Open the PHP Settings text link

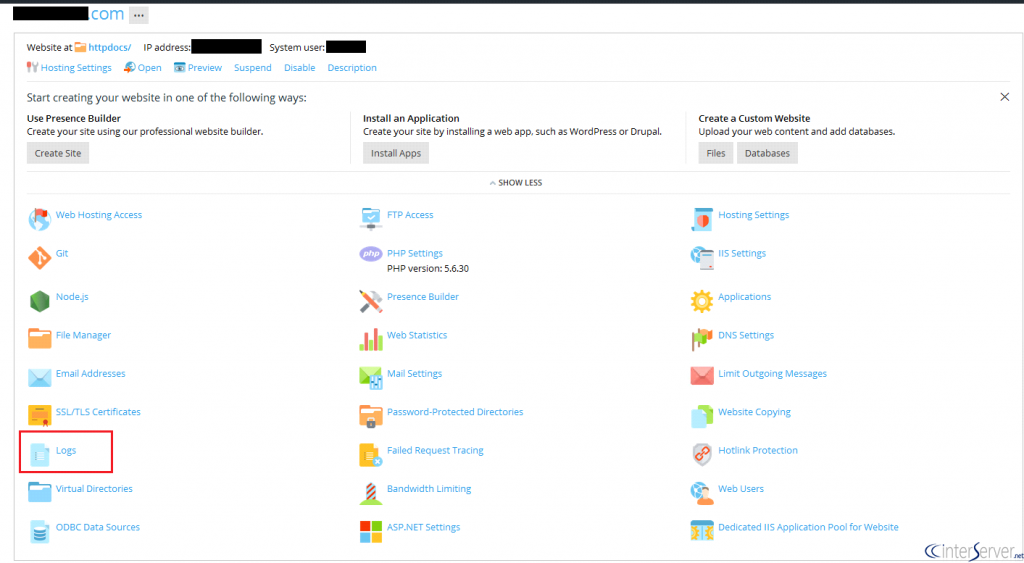(415, 253)
